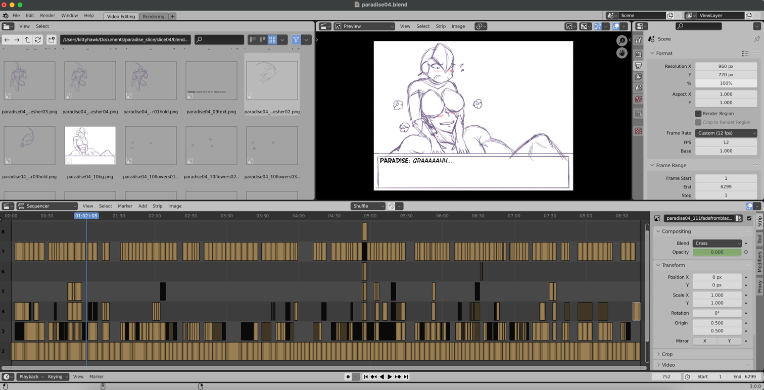Click the 01:02+08 playhead marker
764x390 pixels.
pos(86,215)
